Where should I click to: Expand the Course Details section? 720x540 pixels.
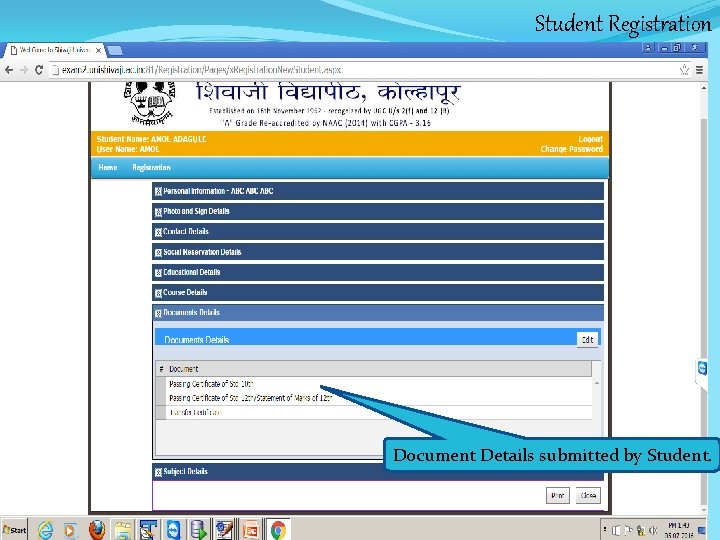click(x=377, y=292)
